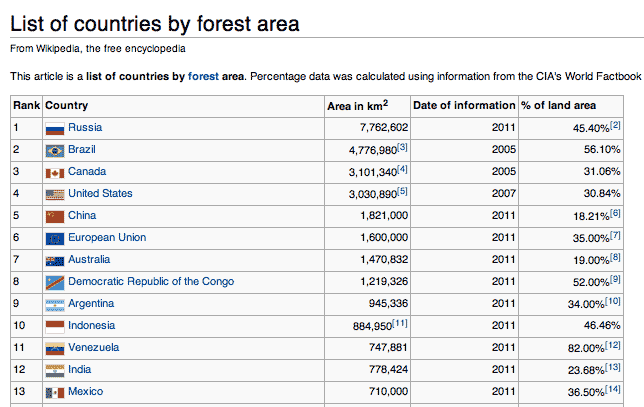Screen dimensions: 644x407
Task: Click footnote 3 next to Brazil area
Action: (402, 147)
